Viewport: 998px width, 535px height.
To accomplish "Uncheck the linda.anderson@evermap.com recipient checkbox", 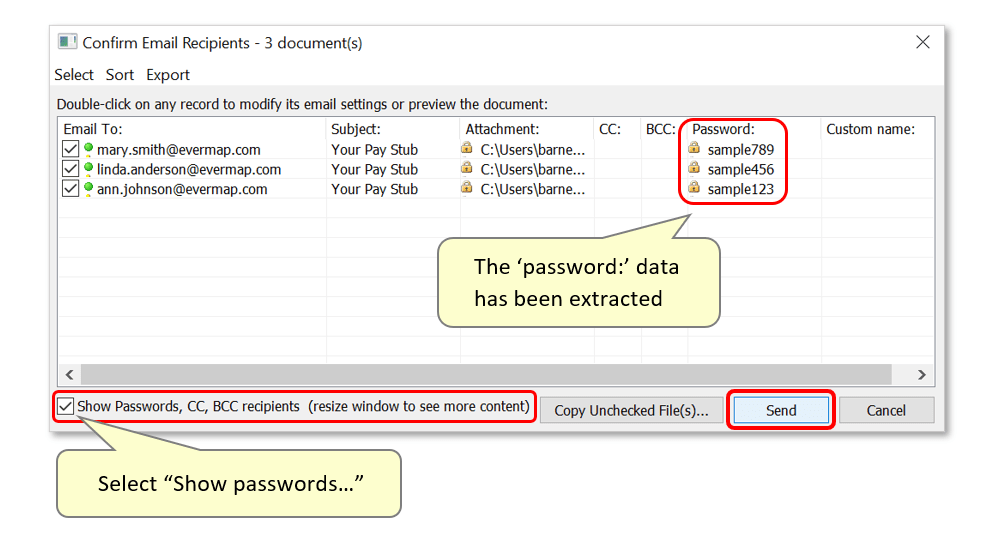I will (x=71, y=169).
